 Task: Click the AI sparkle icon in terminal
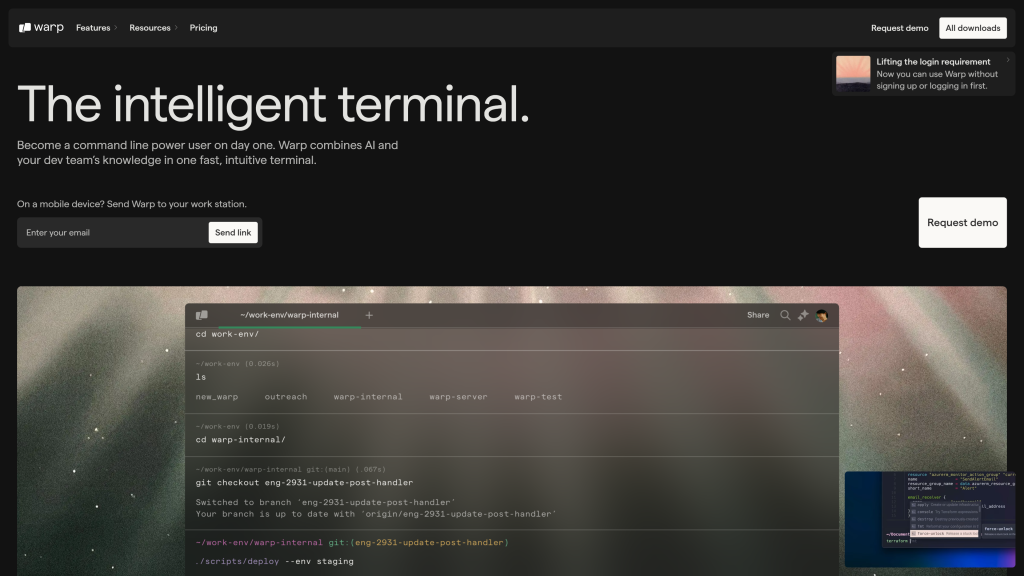tap(803, 315)
